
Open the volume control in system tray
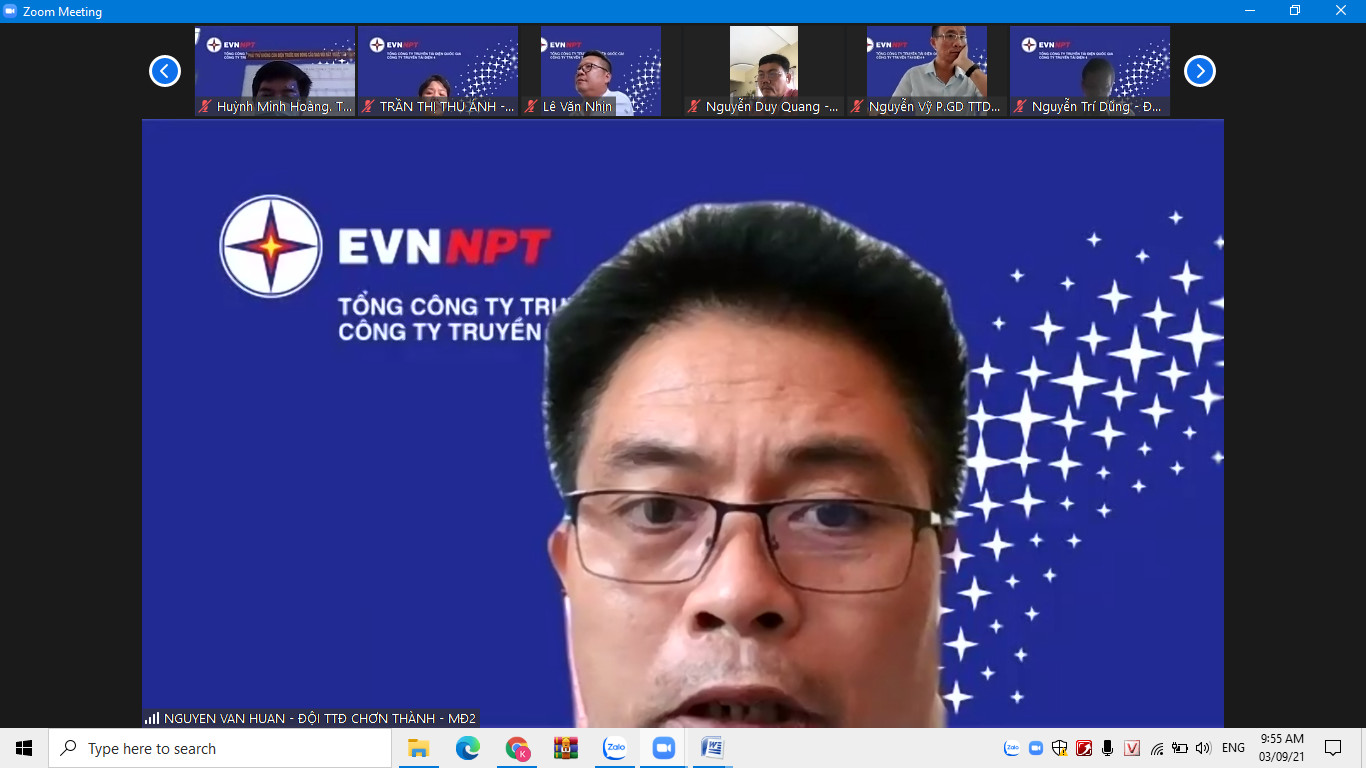pos(1202,748)
